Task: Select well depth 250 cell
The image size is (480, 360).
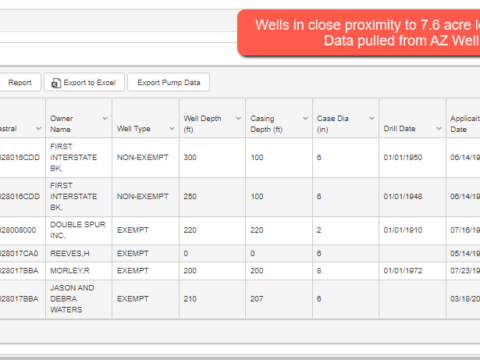Action: 212,196
